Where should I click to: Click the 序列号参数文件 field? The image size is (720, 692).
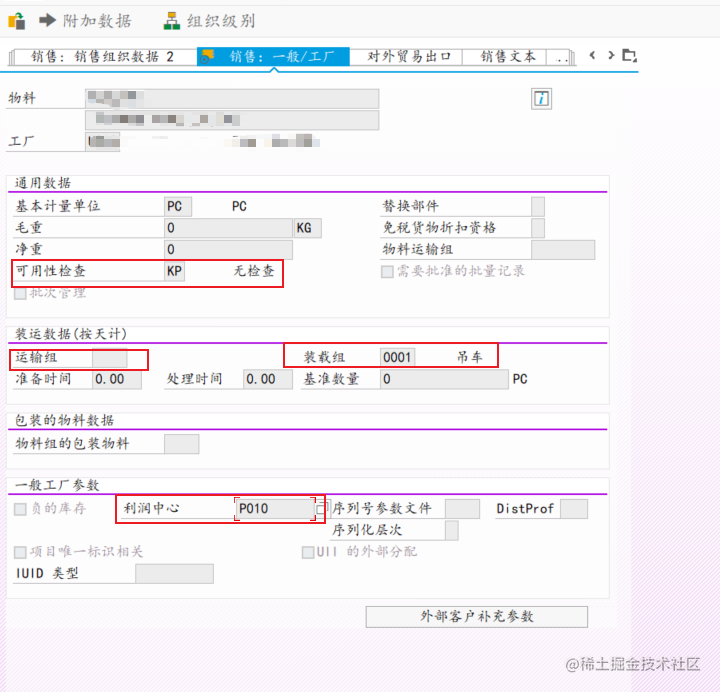click(462, 509)
